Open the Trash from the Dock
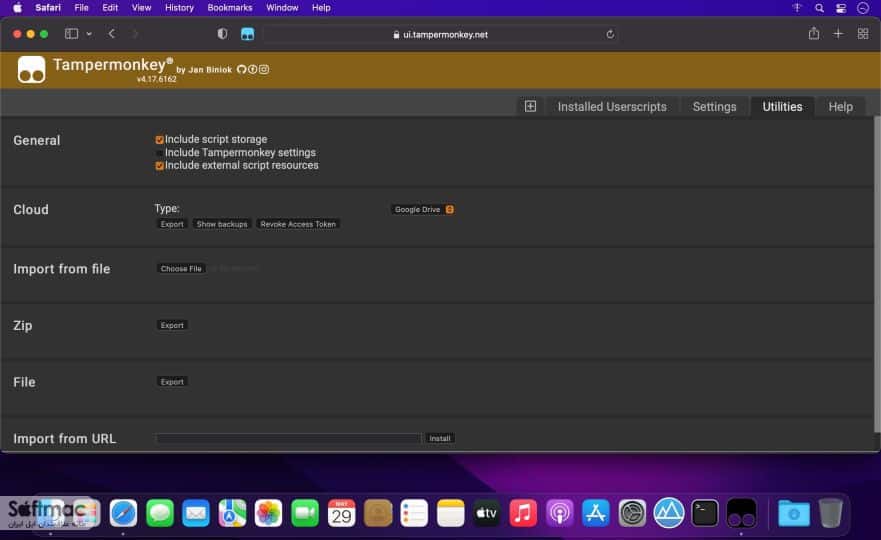The width and height of the screenshot is (881, 540). click(x=830, y=512)
